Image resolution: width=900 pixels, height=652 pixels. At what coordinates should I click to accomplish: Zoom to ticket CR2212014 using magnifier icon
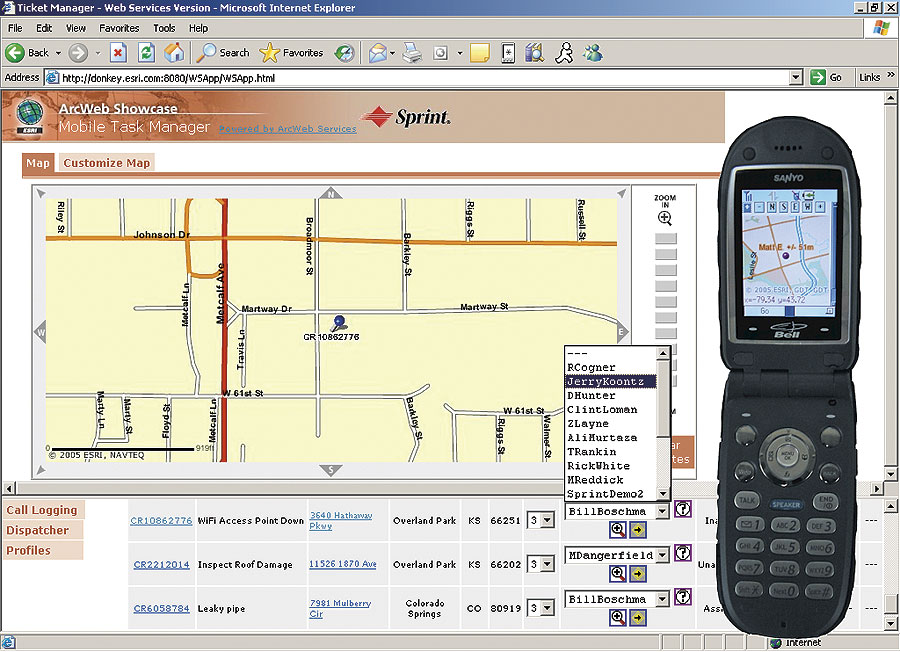coord(618,573)
